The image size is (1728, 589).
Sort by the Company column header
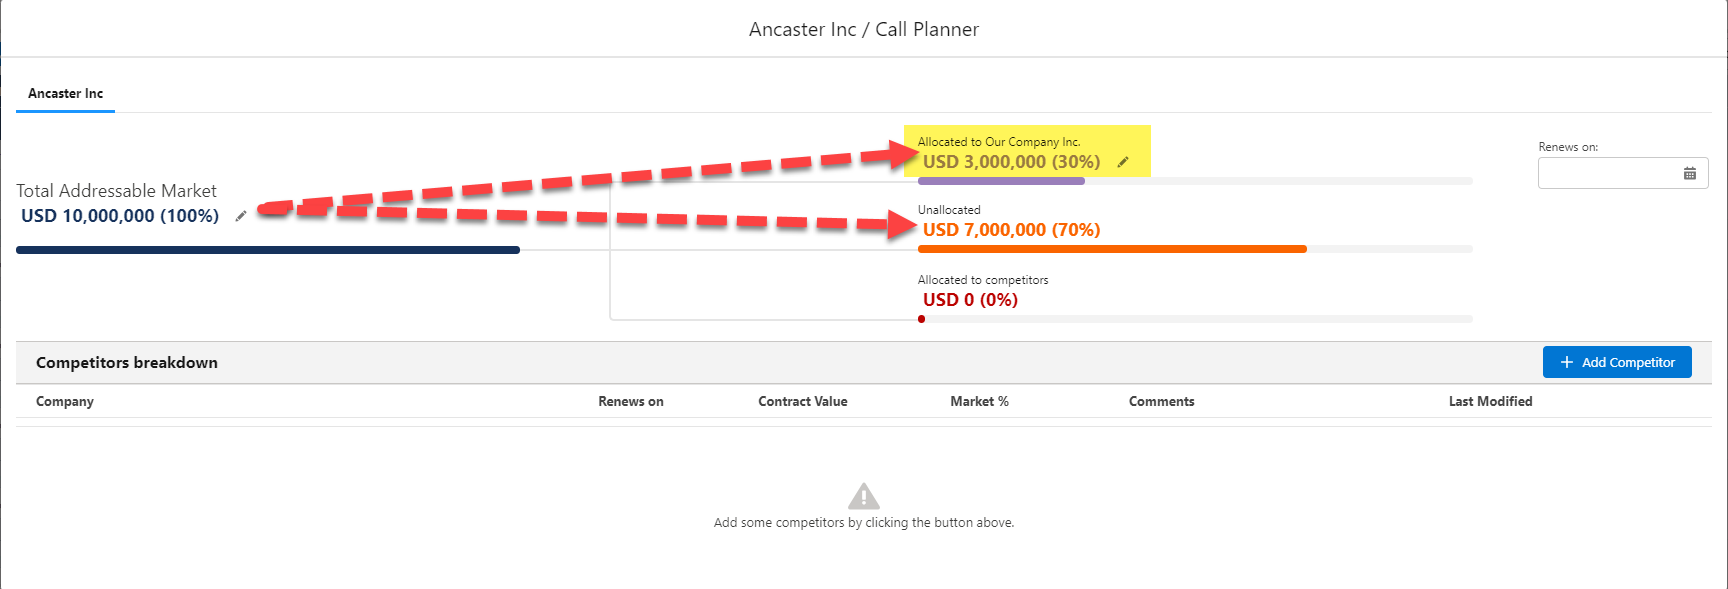[65, 401]
